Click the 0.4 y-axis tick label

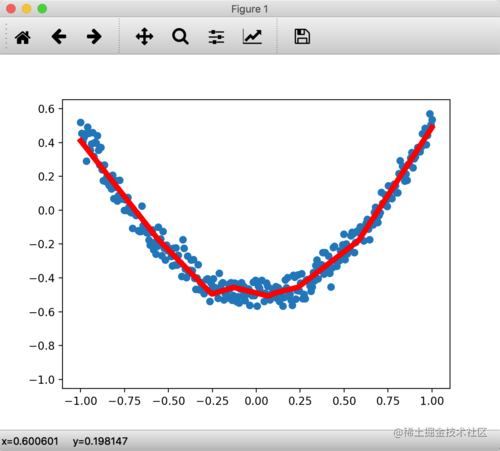pyautogui.click(x=46, y=143)
